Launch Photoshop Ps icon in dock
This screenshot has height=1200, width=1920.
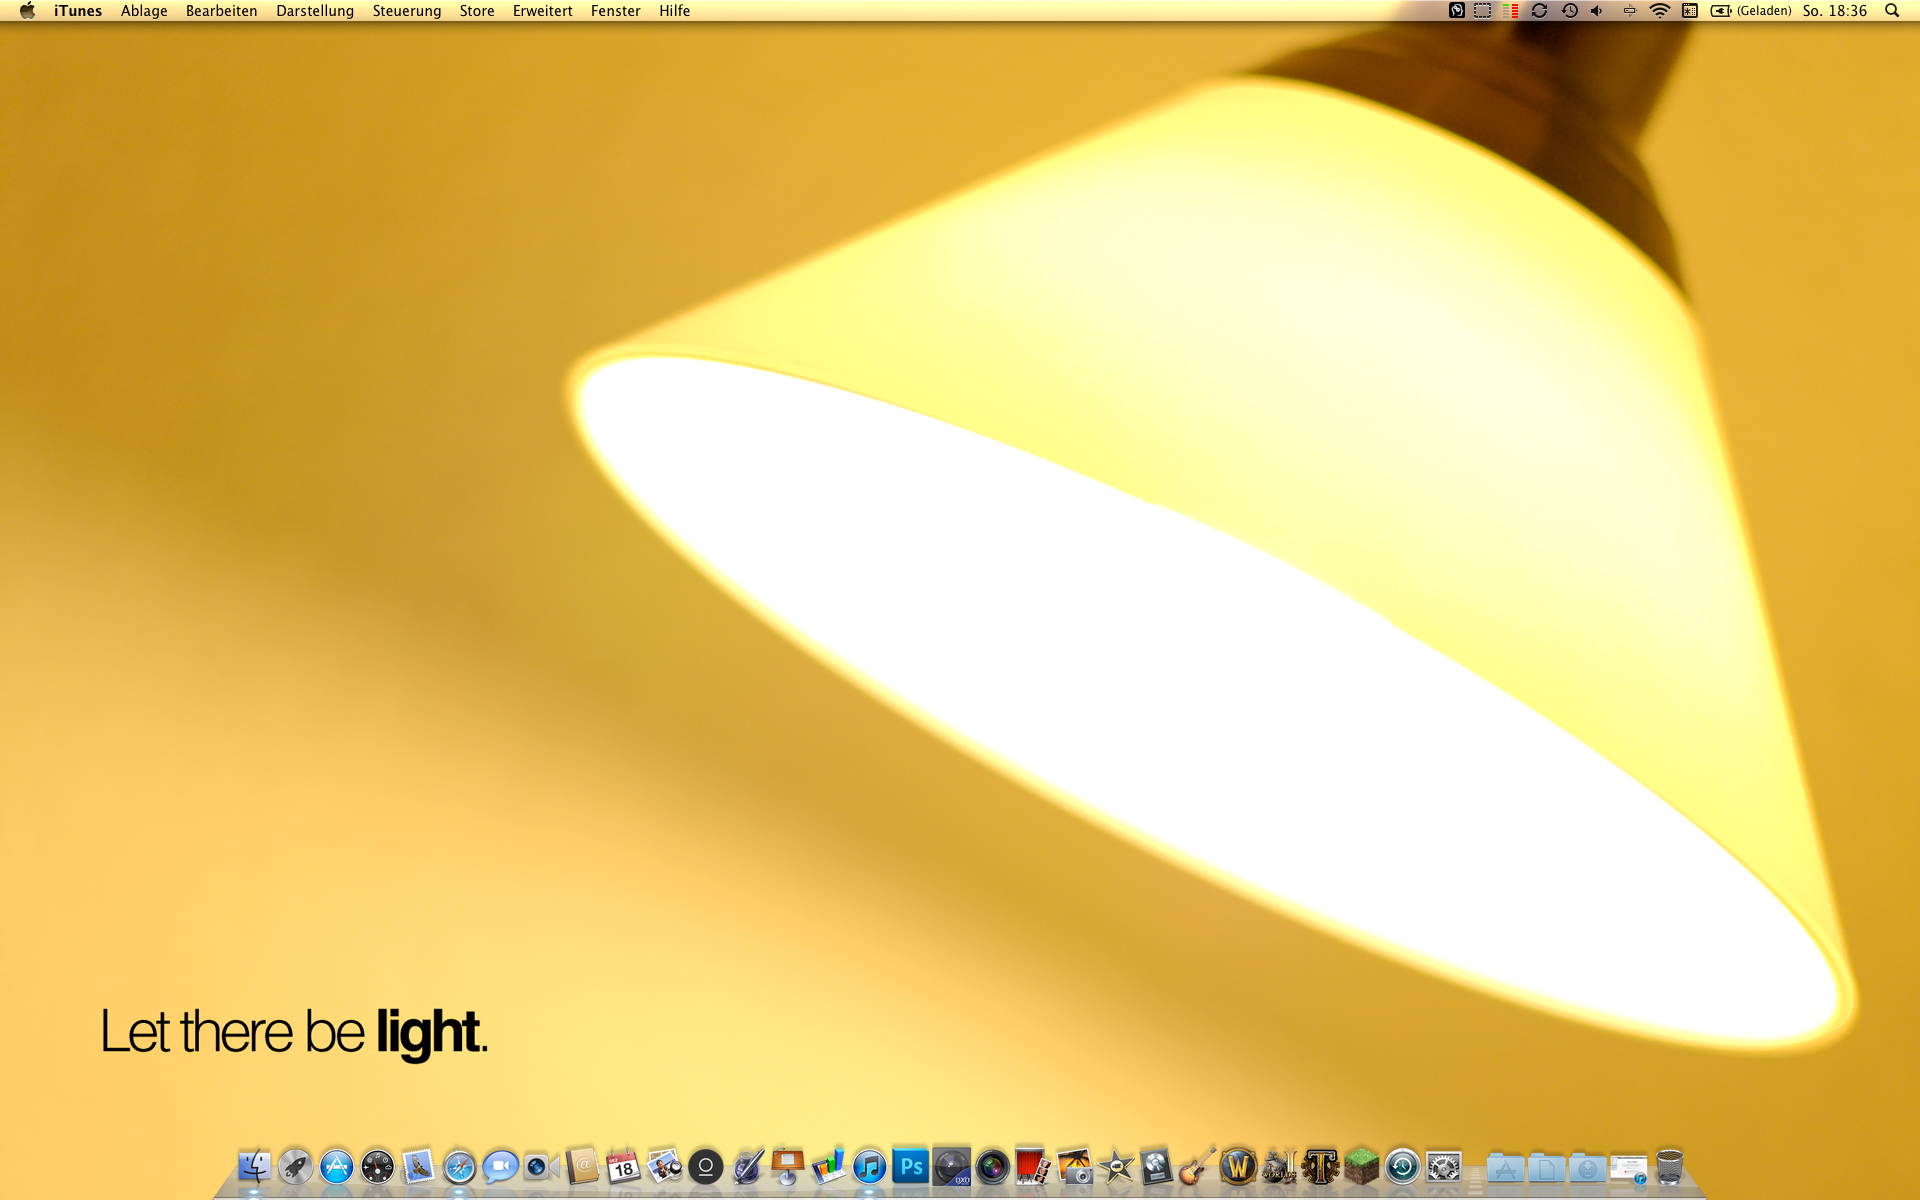(x=911, y=1166)
